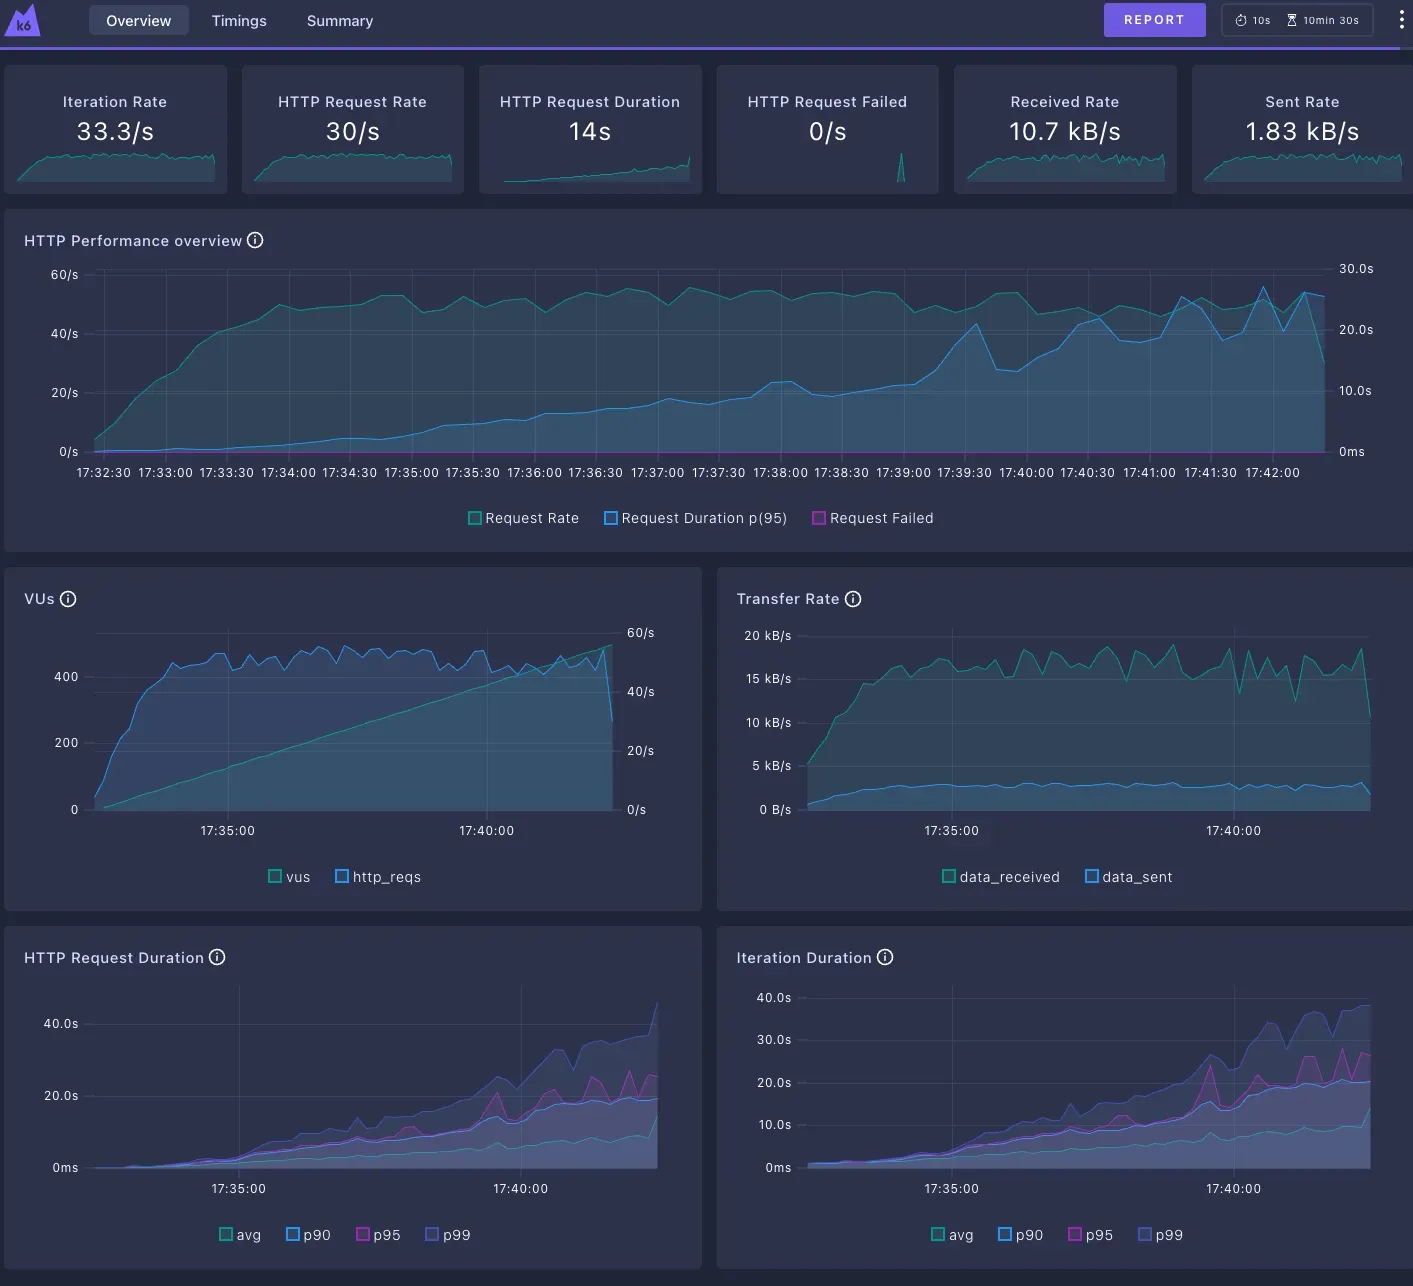
Task: Click the Sent Rate sparkline chart
Action: pos(1302,167)
